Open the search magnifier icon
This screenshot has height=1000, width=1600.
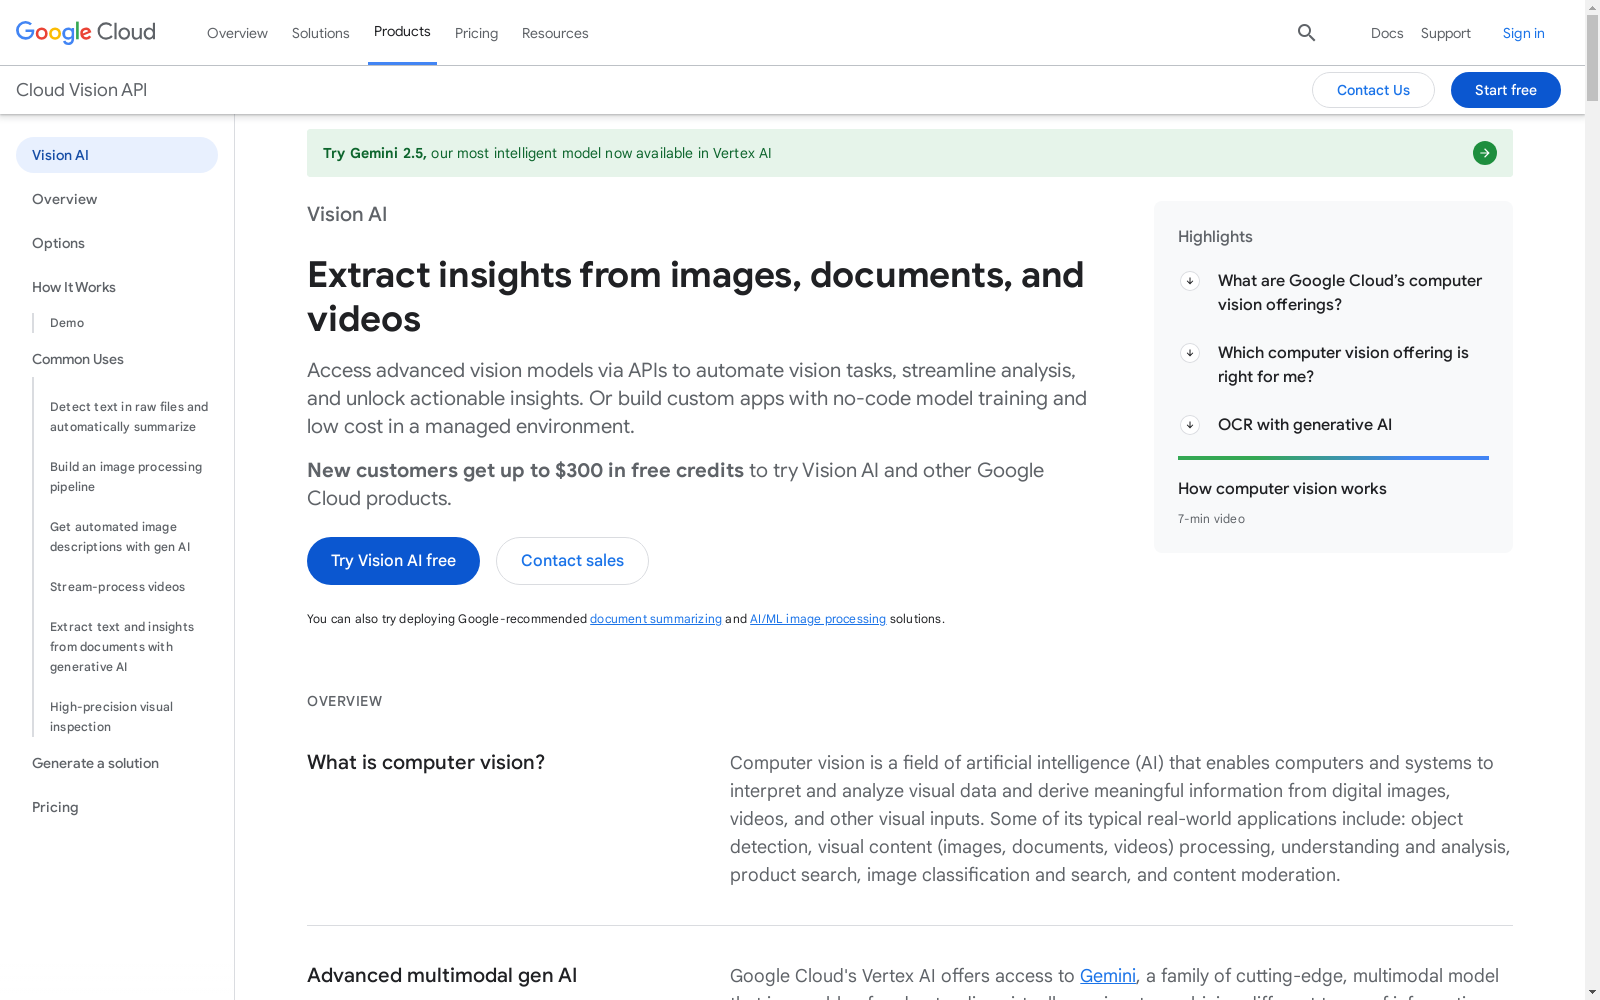[1306, 33]
